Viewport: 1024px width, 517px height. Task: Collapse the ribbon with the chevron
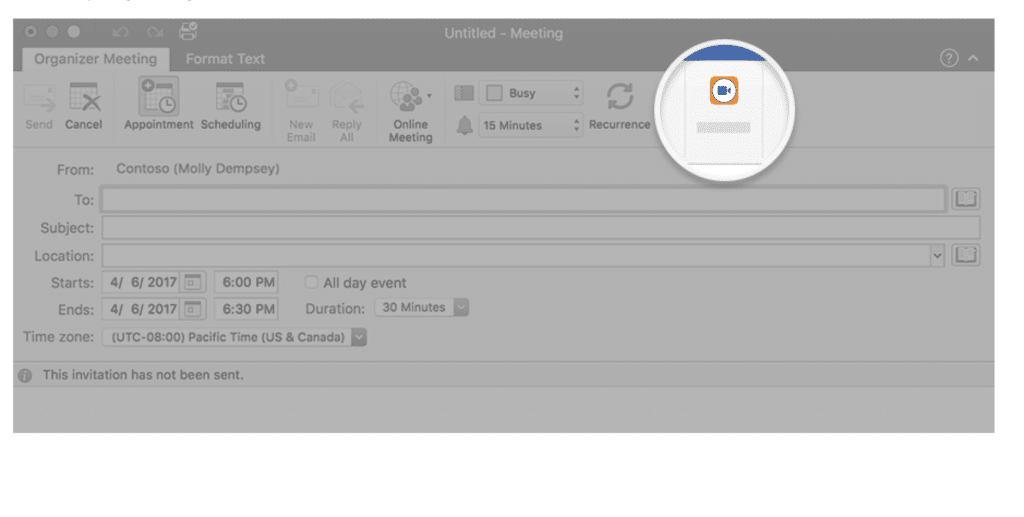click(973, 58)
